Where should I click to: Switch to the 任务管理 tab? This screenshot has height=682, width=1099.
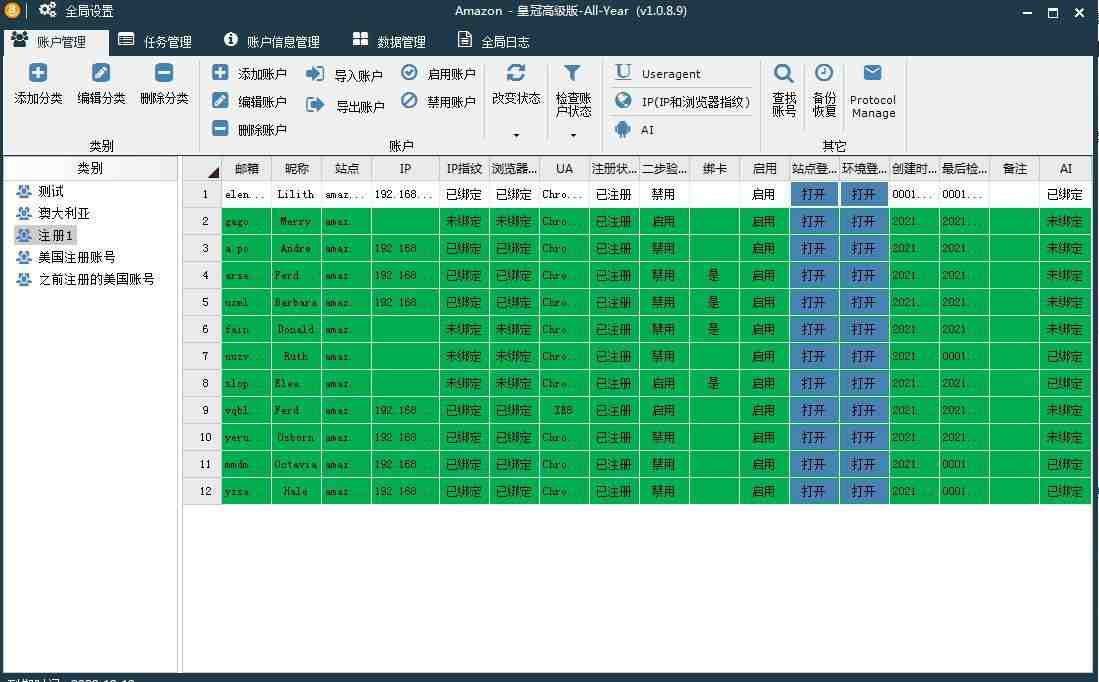coord(155,41)
